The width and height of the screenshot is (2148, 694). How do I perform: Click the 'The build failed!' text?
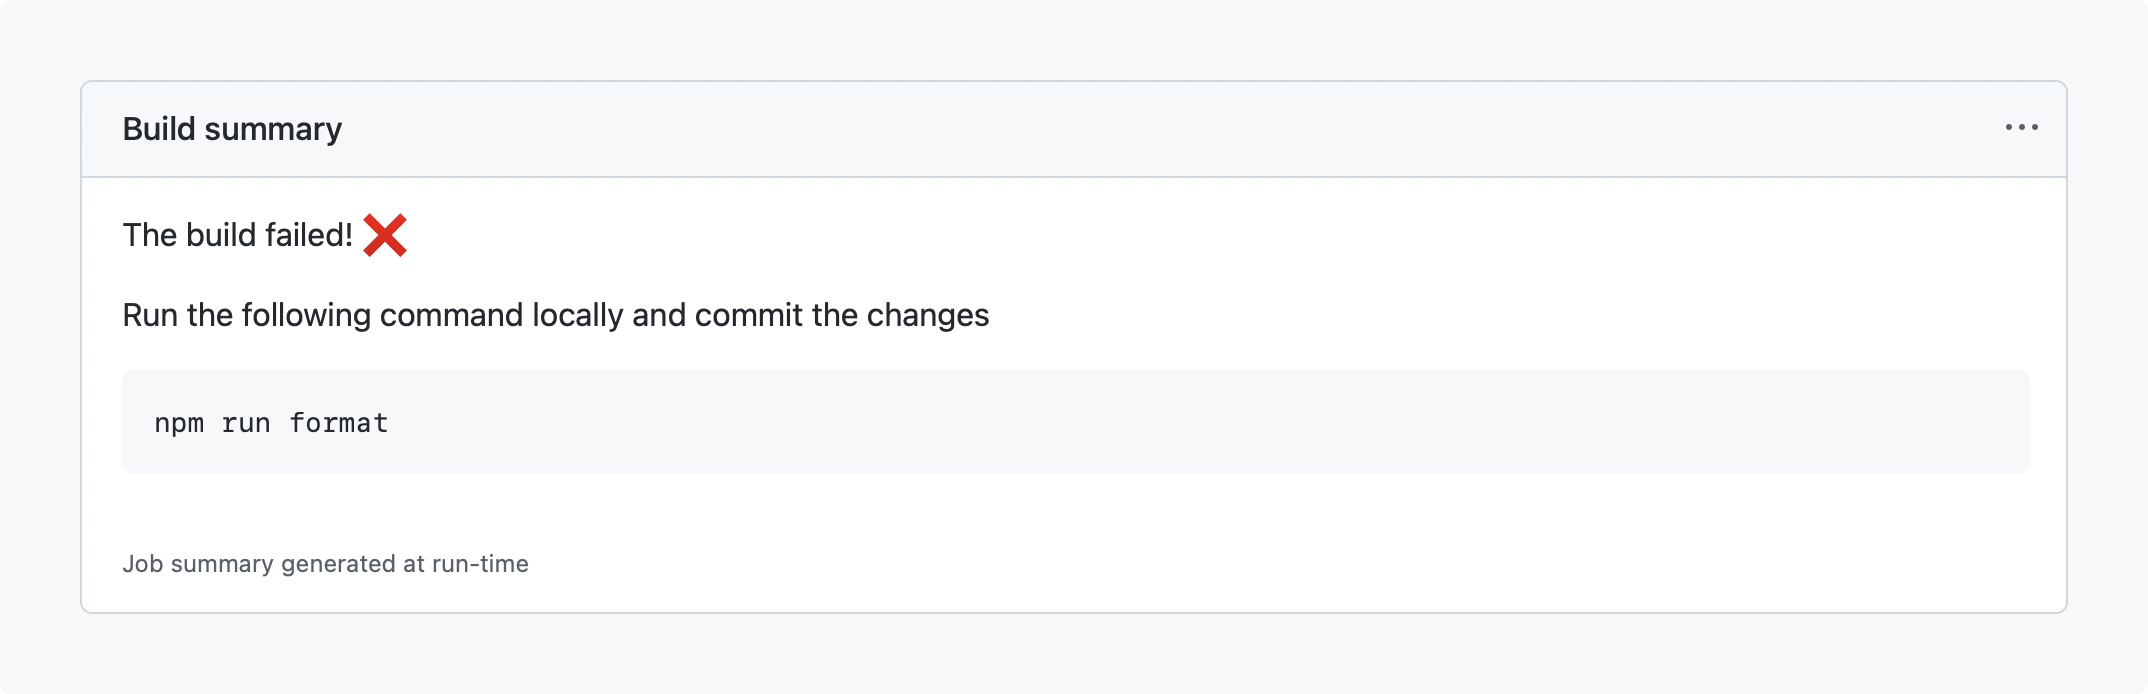click(237, 235)
